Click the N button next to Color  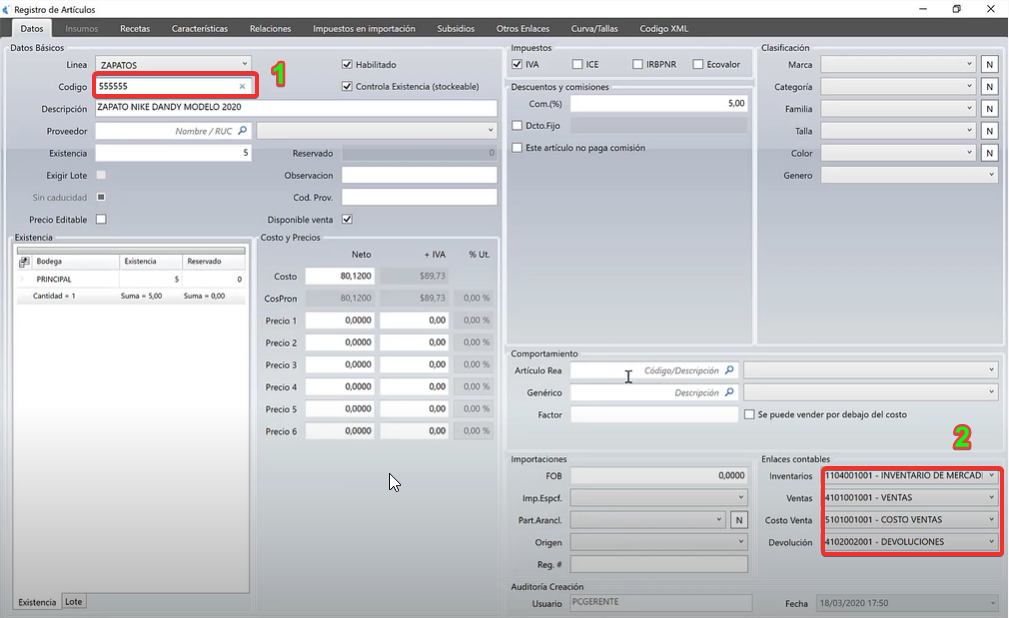(x=990, y=153)
